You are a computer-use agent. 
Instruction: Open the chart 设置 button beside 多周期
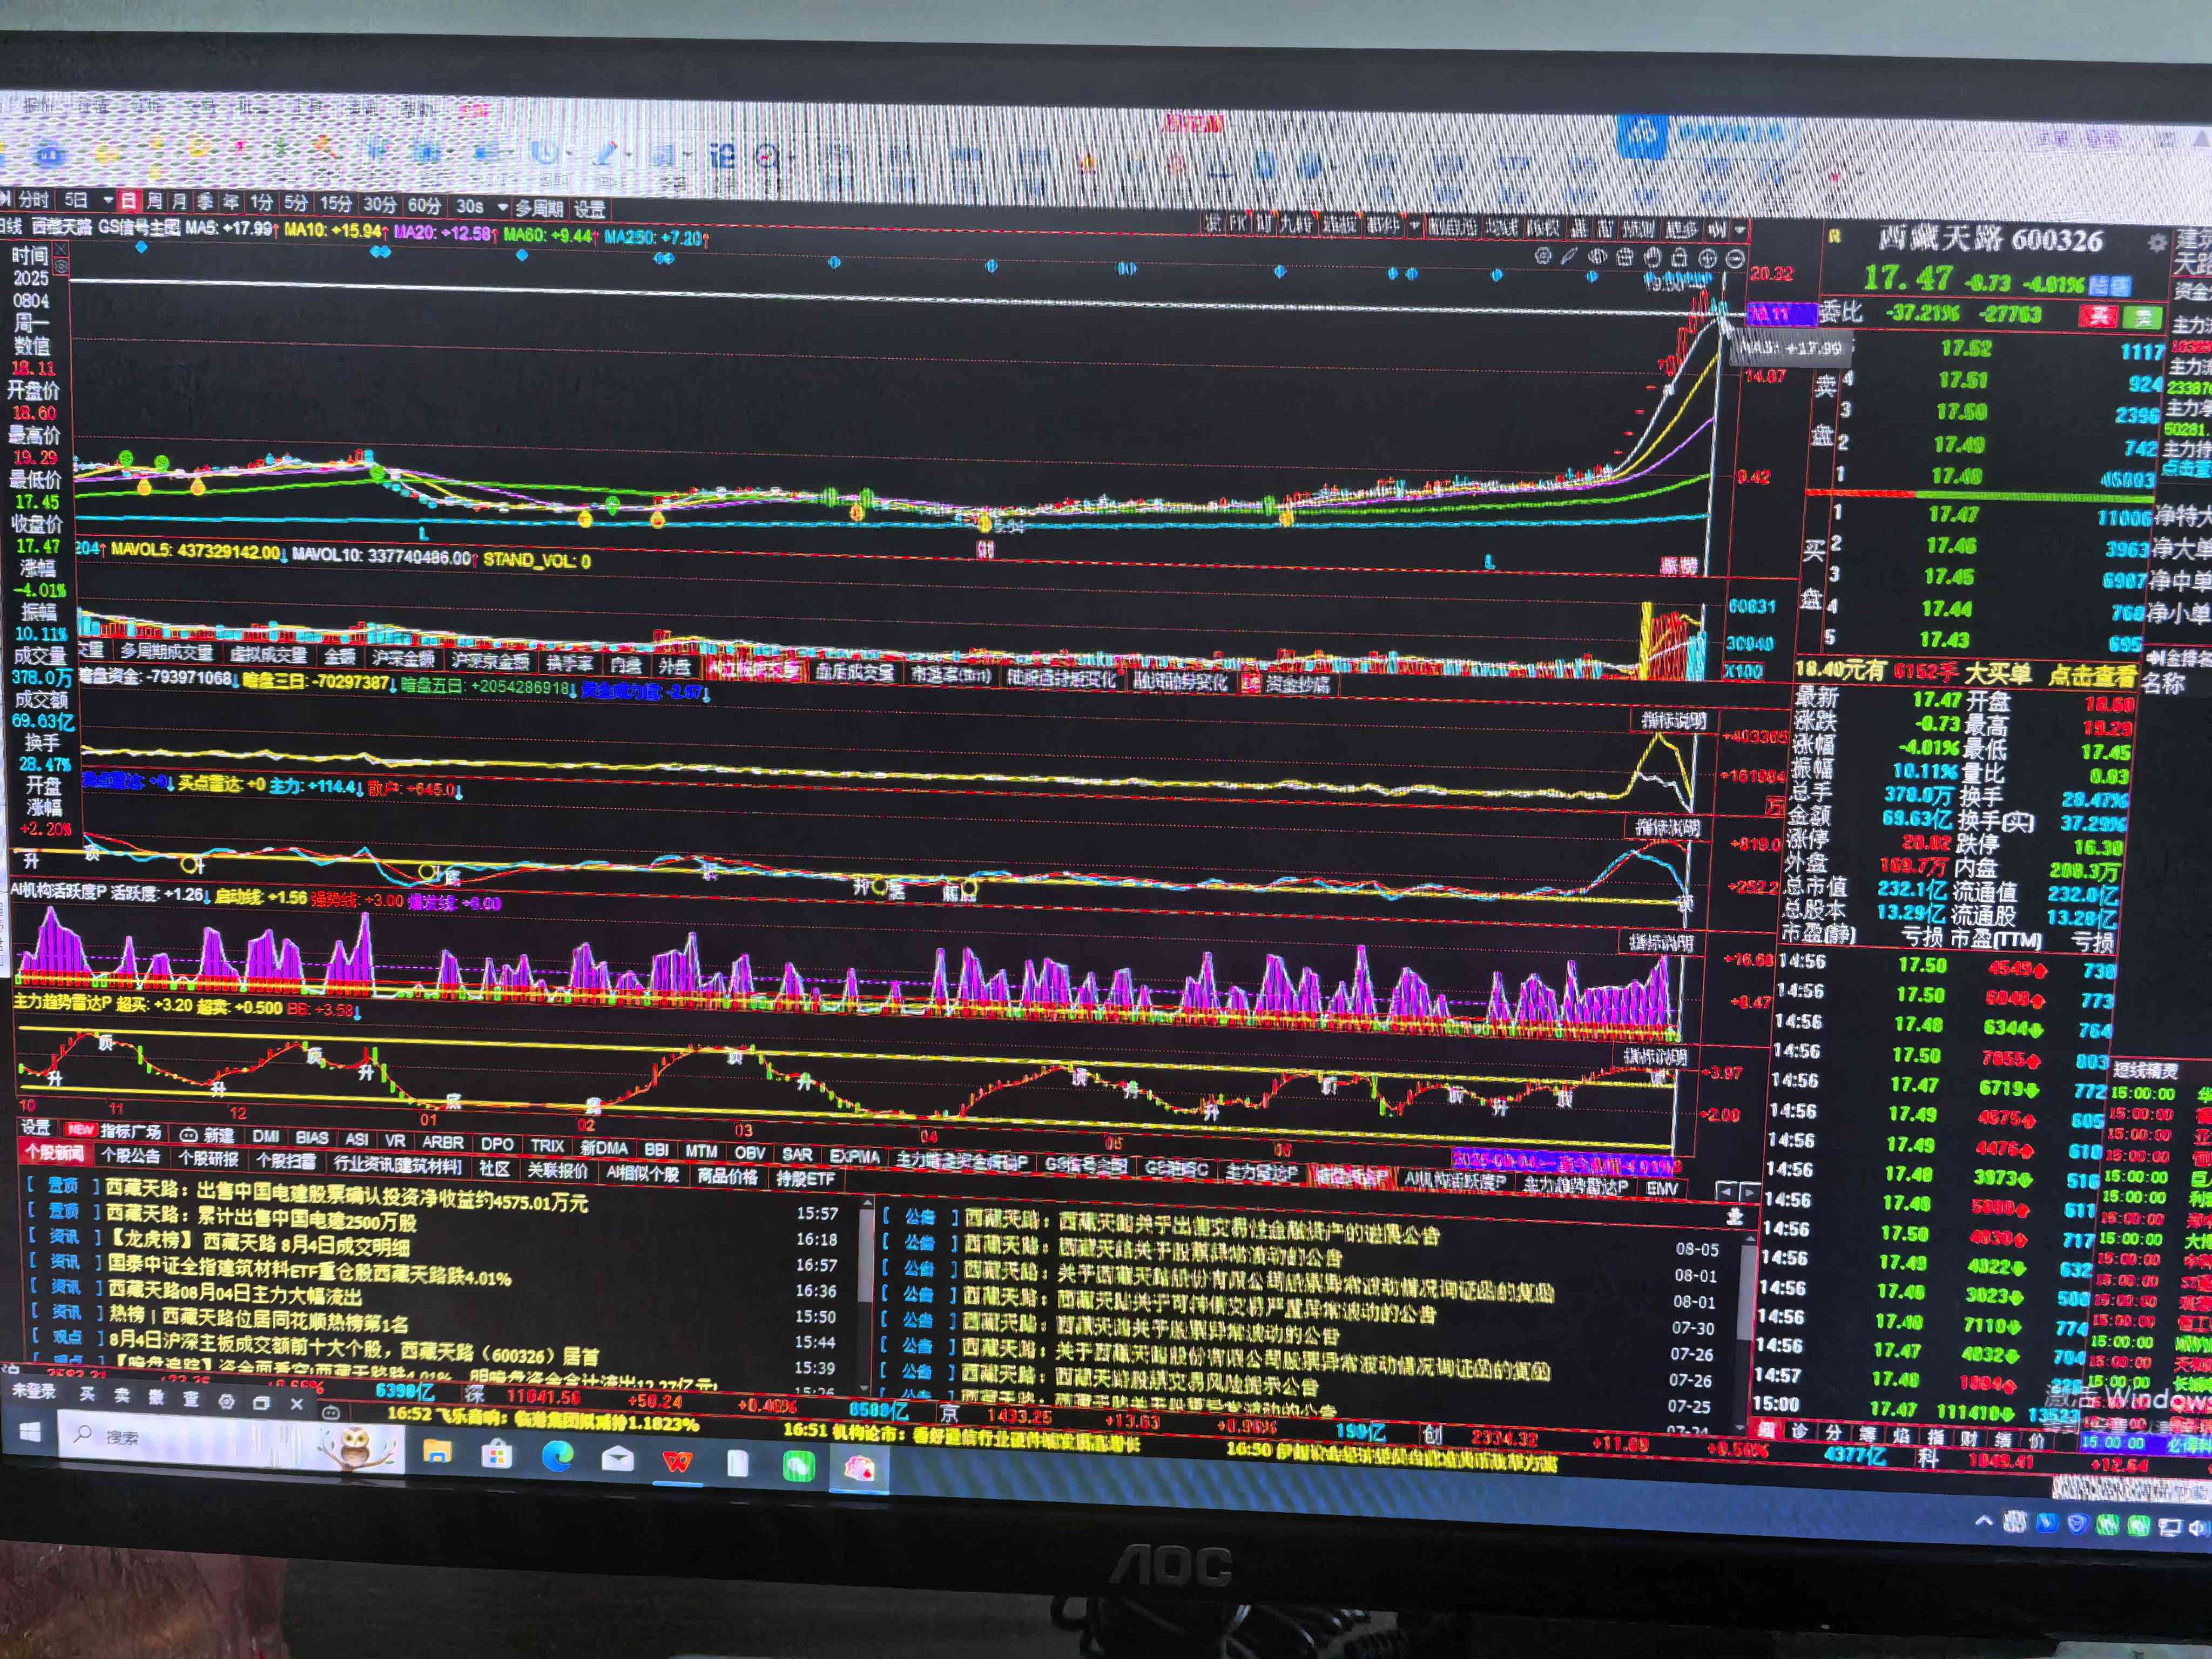pos(589,209)
